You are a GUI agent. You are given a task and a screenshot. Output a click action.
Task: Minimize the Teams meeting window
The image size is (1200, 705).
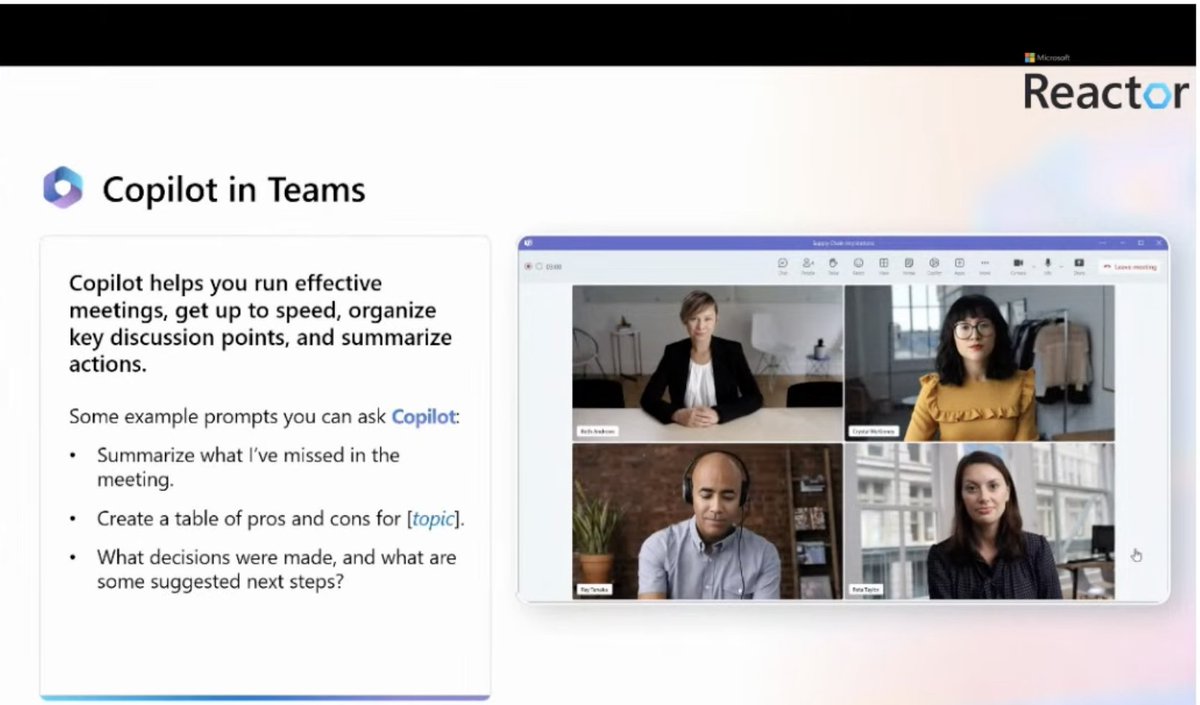[1122, 242]
